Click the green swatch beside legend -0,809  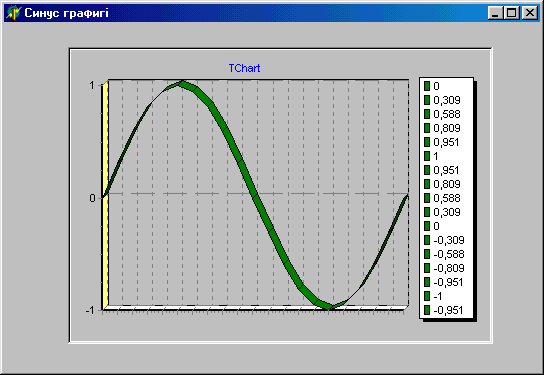[427, 268]
